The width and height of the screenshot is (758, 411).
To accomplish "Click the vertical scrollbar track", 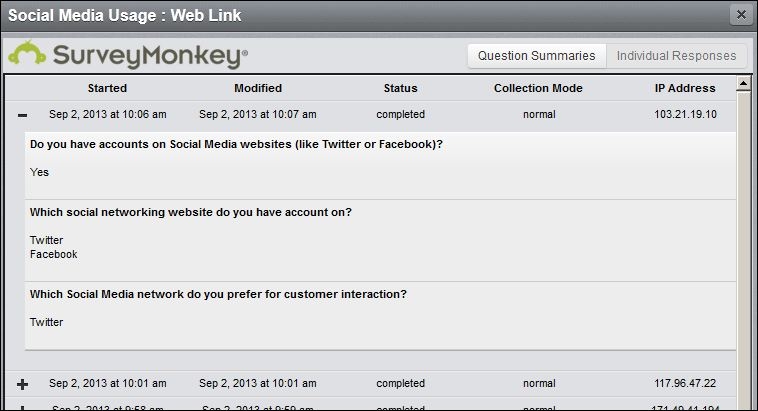I will (743, 250).
